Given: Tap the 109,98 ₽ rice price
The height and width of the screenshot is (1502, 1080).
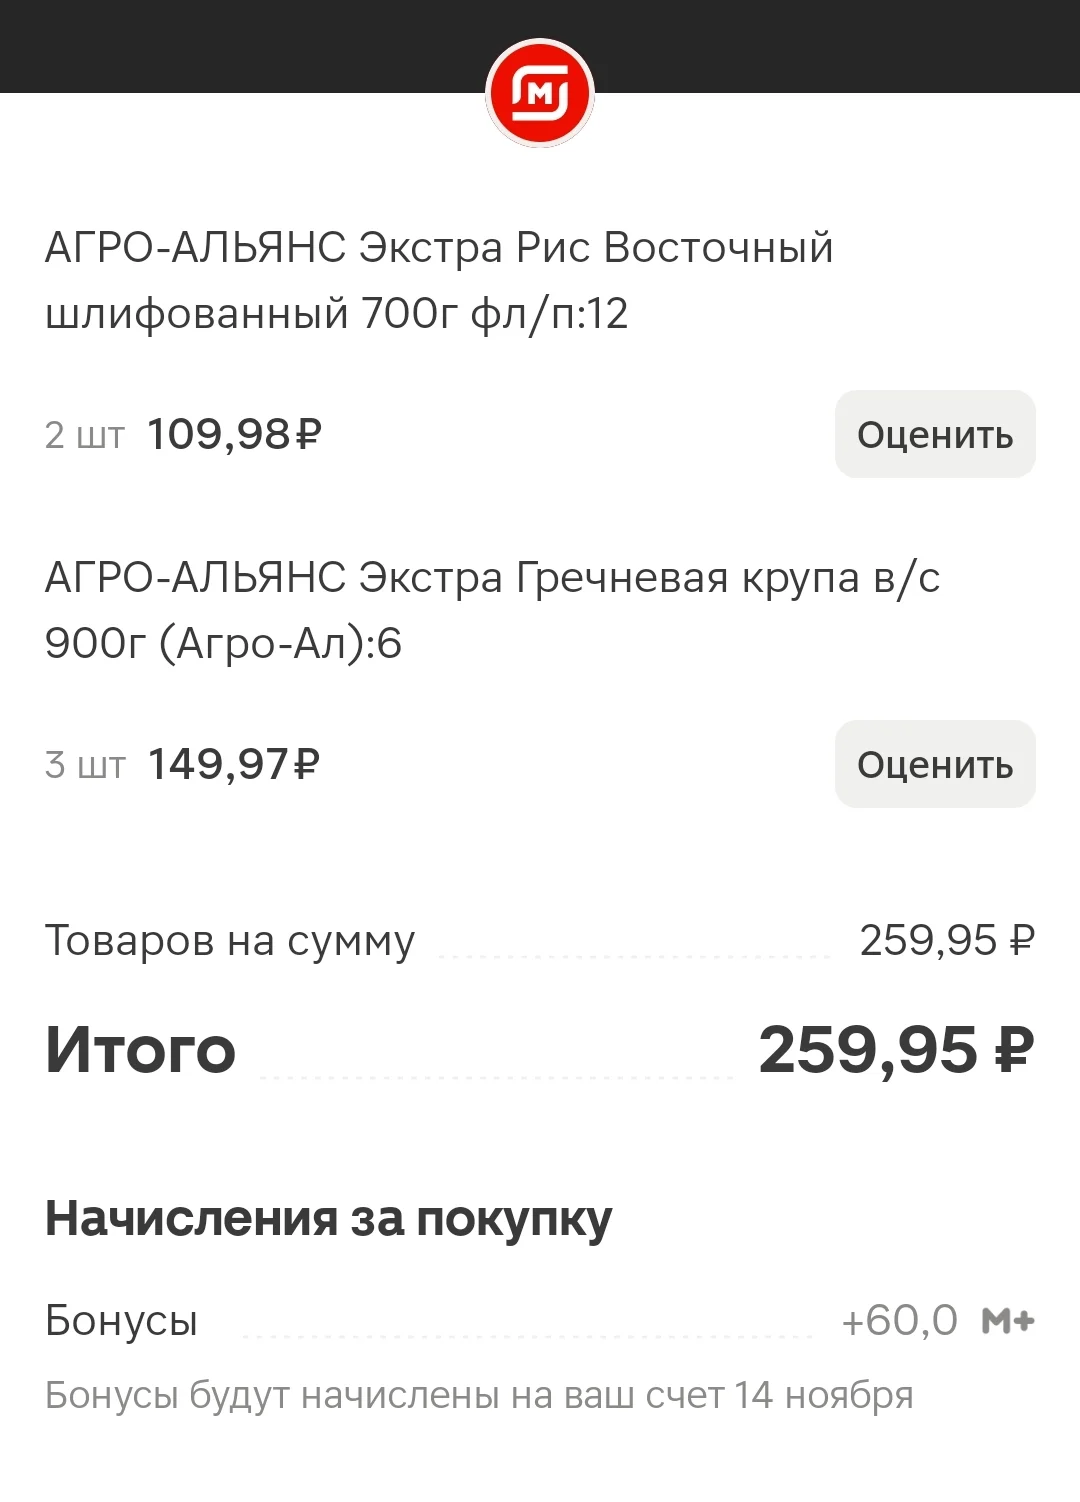Looking at the screenshot, I should click(235, 435).
